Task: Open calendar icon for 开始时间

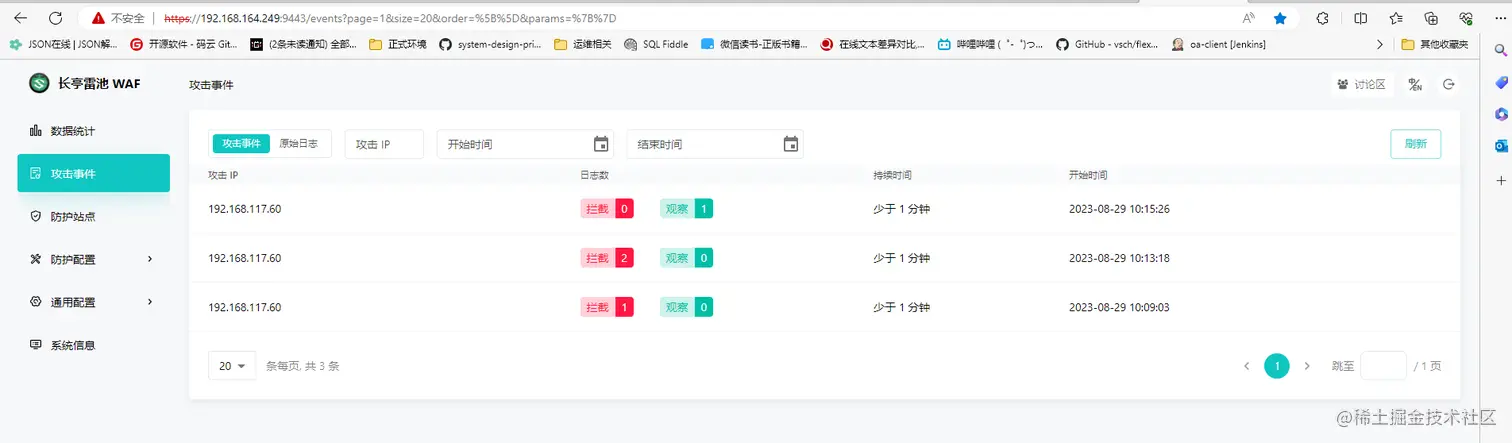Action: (601, 144)
